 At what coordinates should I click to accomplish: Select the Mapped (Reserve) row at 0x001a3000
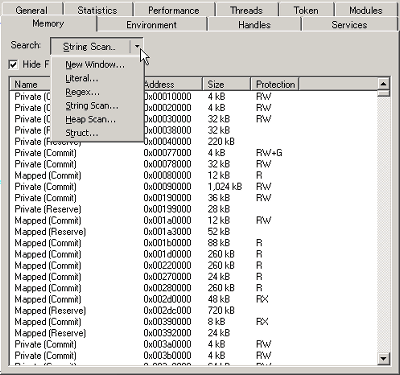pyautogui.click(x=194, y=232)
